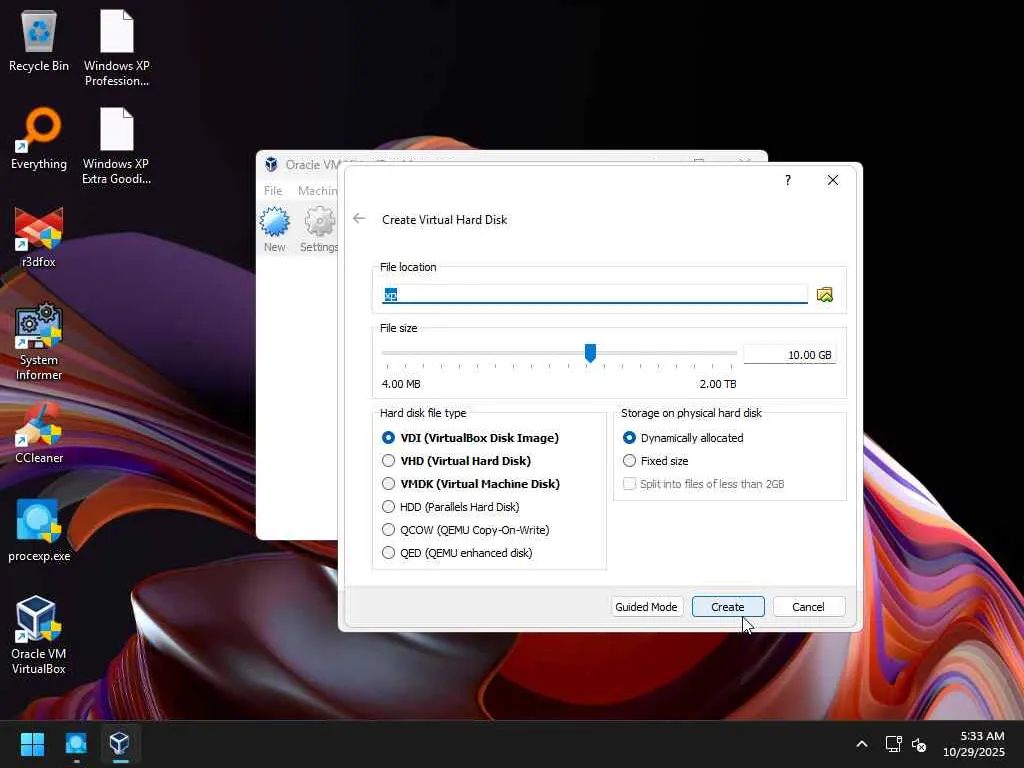Select VDI (VirtualBox Disk Image) type

[x=470, y=438]
